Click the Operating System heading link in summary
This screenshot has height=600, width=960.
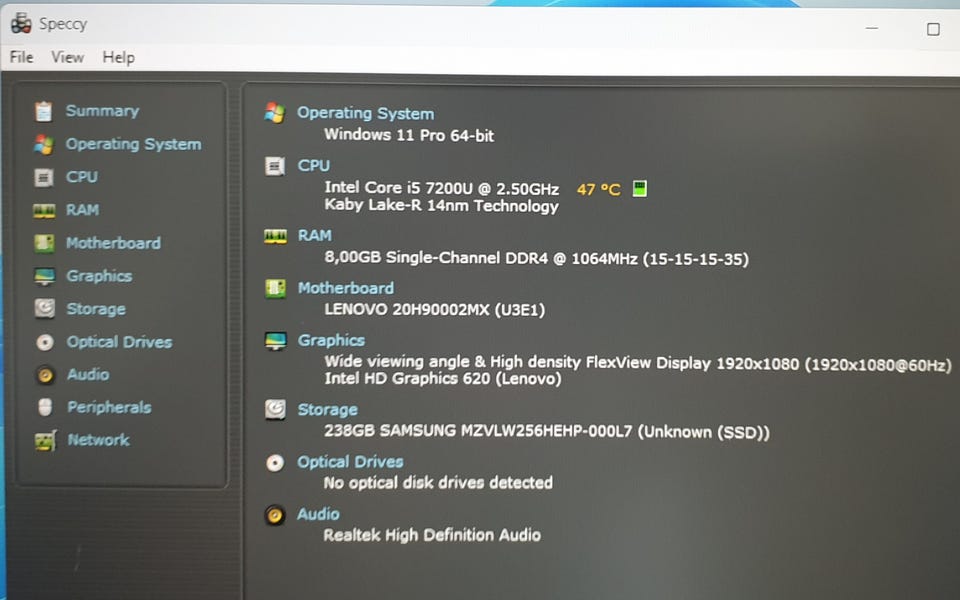tap(366, 113)
